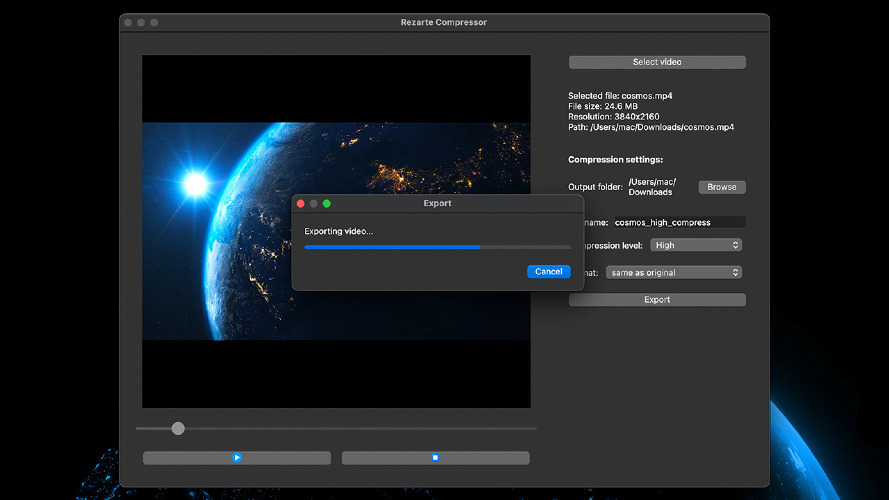
Task: Close the Export dialog with red button
Action: click(x=300, y=204)
